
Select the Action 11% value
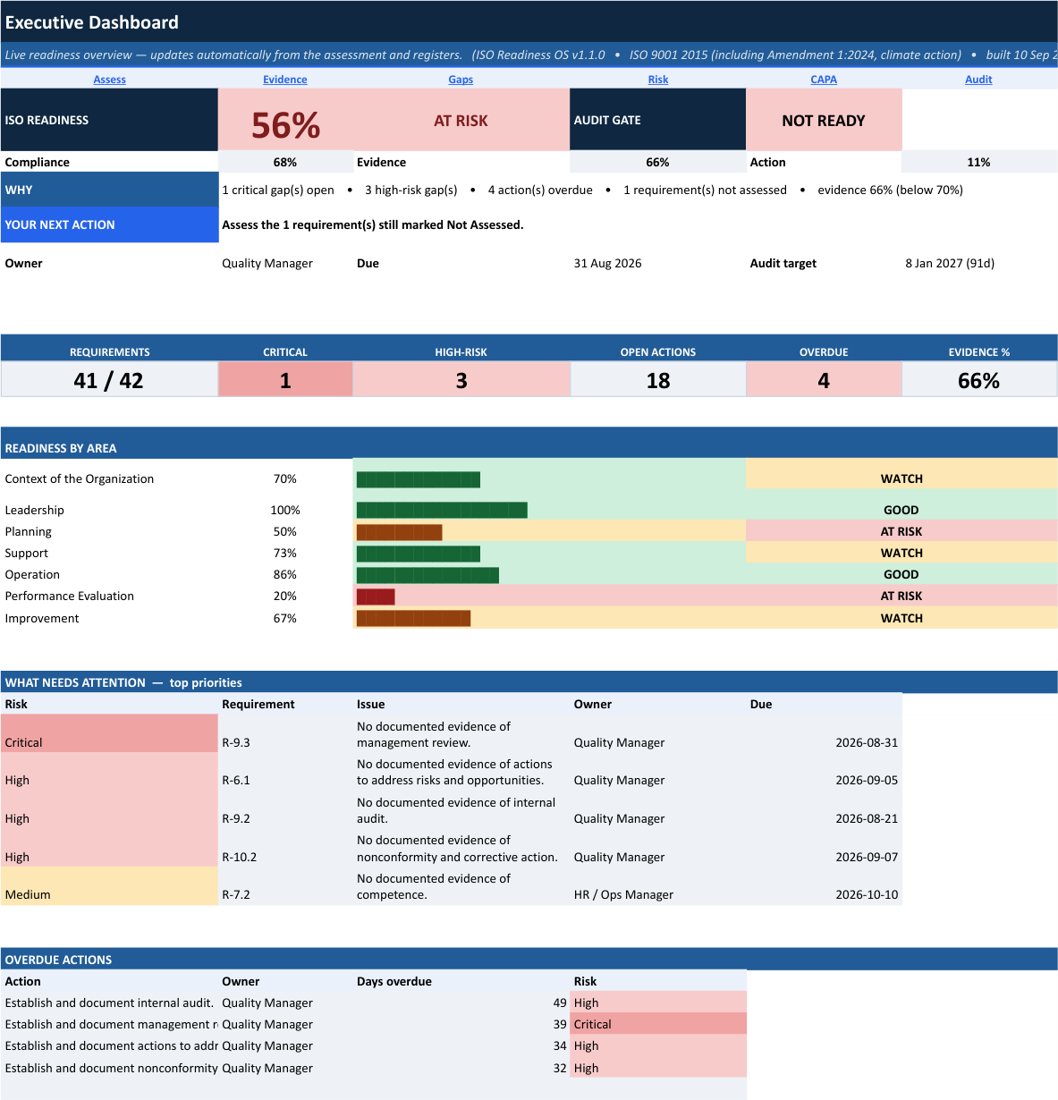979,162
